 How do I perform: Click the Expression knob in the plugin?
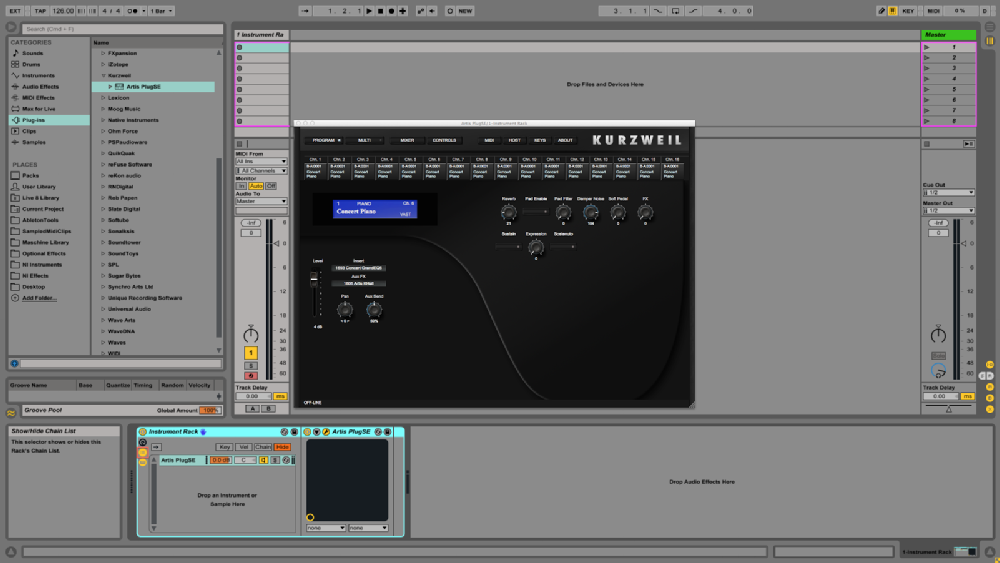(x=535, y=247)
